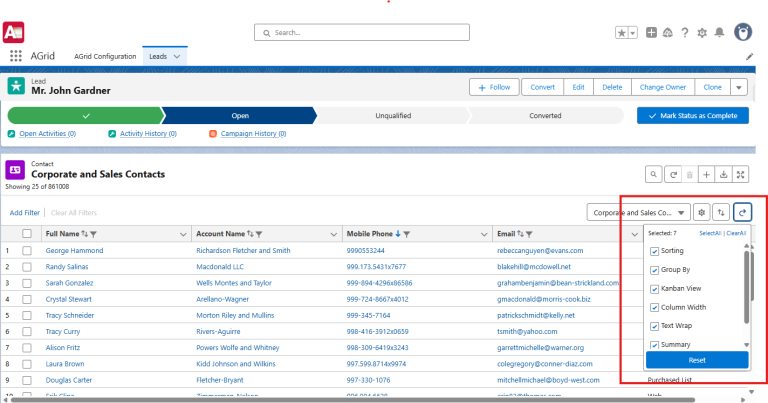The width and height of the screenshot is (768, 403).
Task: Uncheck the Summary option
Action: 654,345
